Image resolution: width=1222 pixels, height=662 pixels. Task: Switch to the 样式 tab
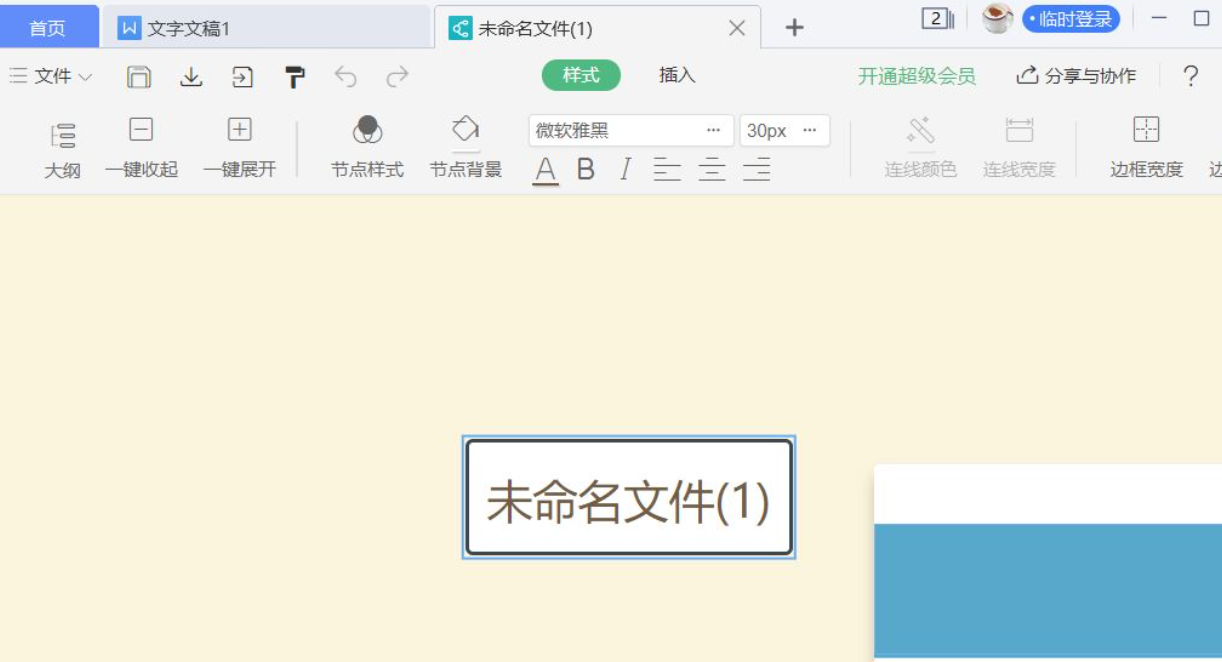[x=581, y=75]
